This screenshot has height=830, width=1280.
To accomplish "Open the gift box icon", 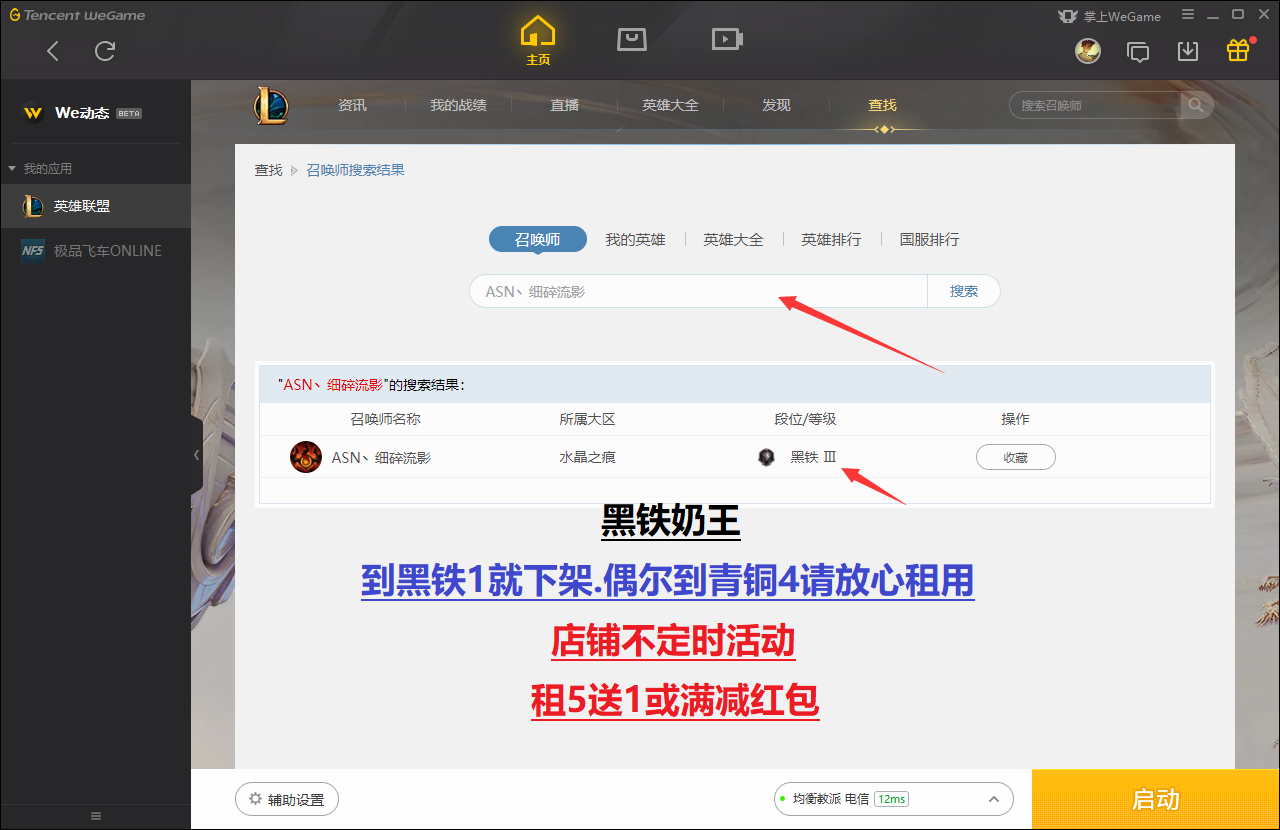I will point(1238,50).
